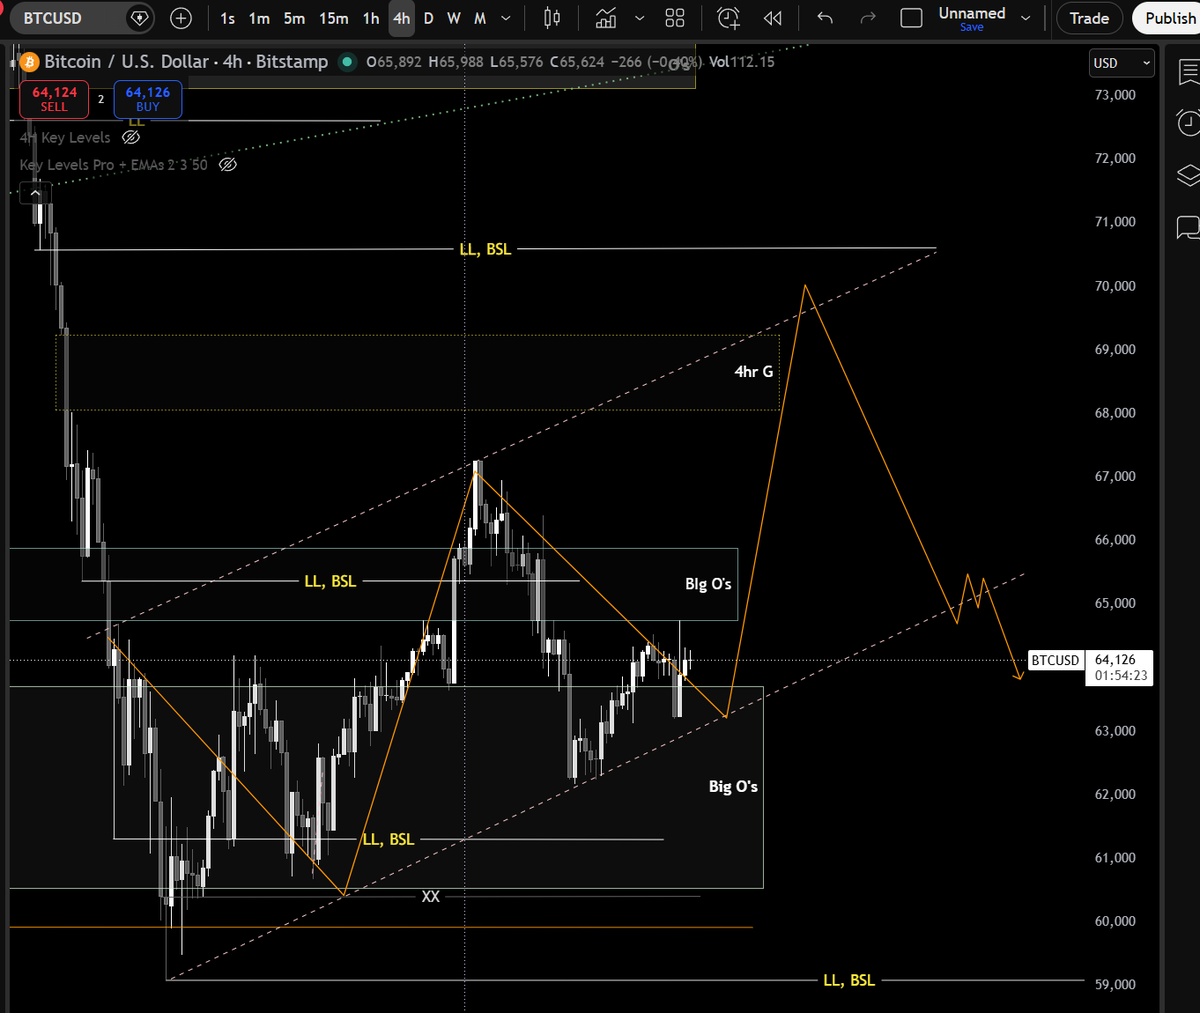This screenshot has width=1200, height=1013.
Task: Open the Indicators menu icon
Action: click(x=606, y=18)
